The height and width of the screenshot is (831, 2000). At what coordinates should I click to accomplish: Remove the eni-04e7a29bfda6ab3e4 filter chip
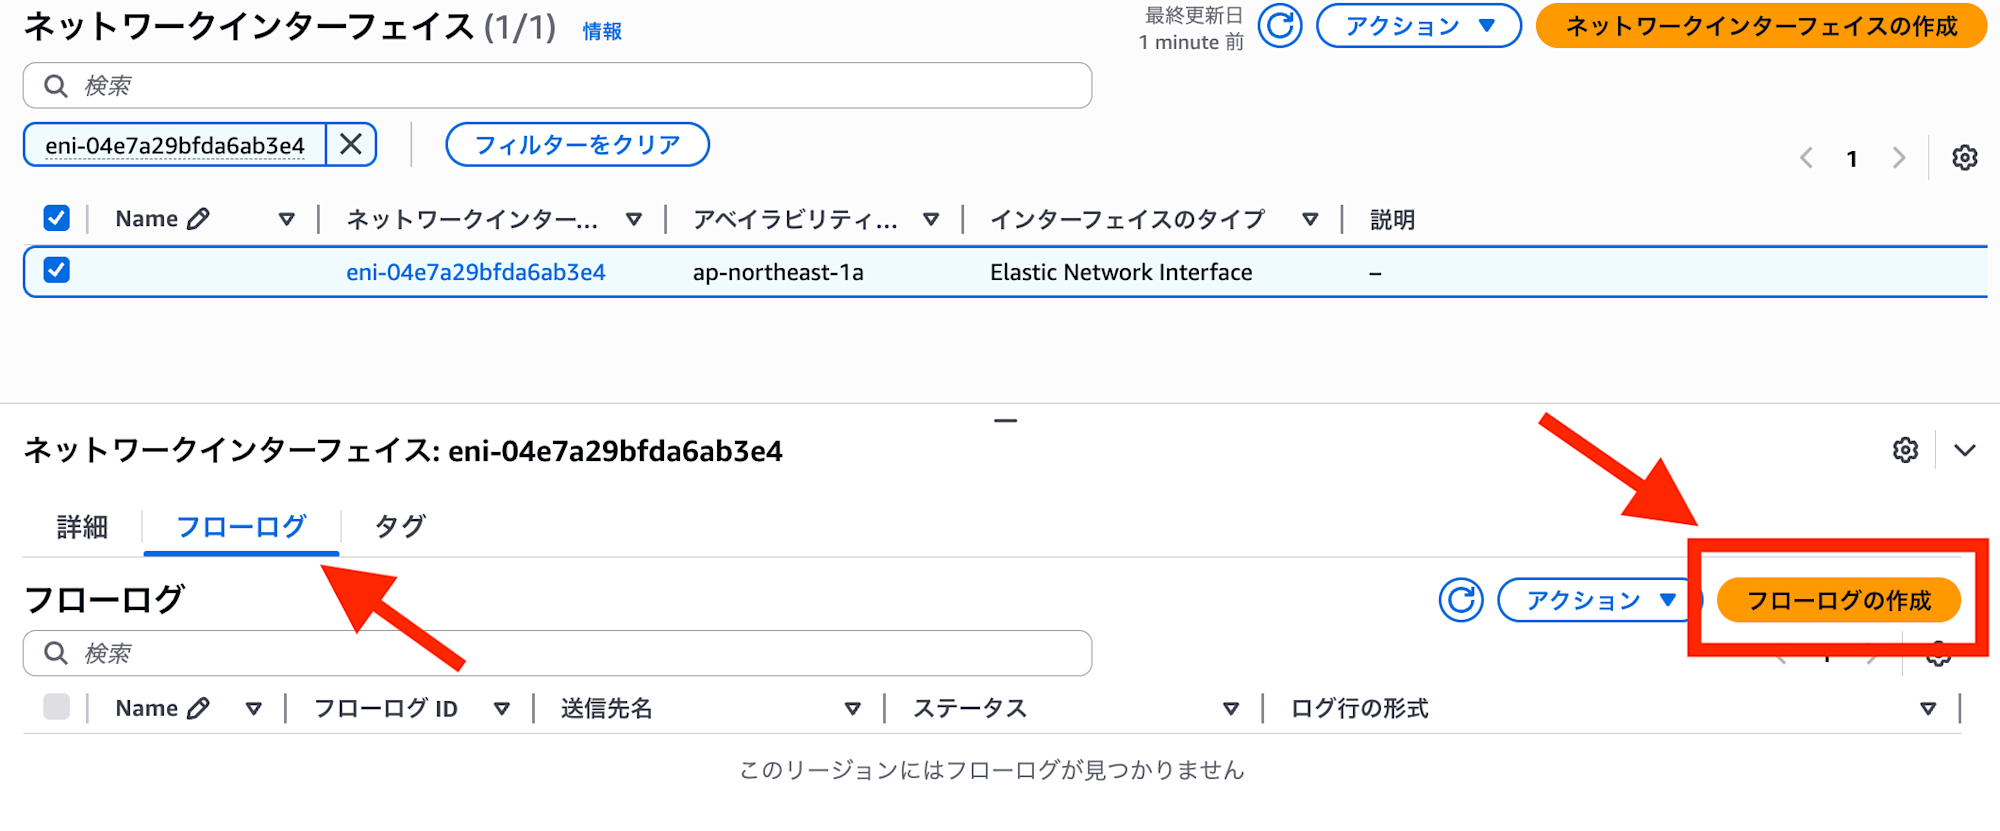351,145
